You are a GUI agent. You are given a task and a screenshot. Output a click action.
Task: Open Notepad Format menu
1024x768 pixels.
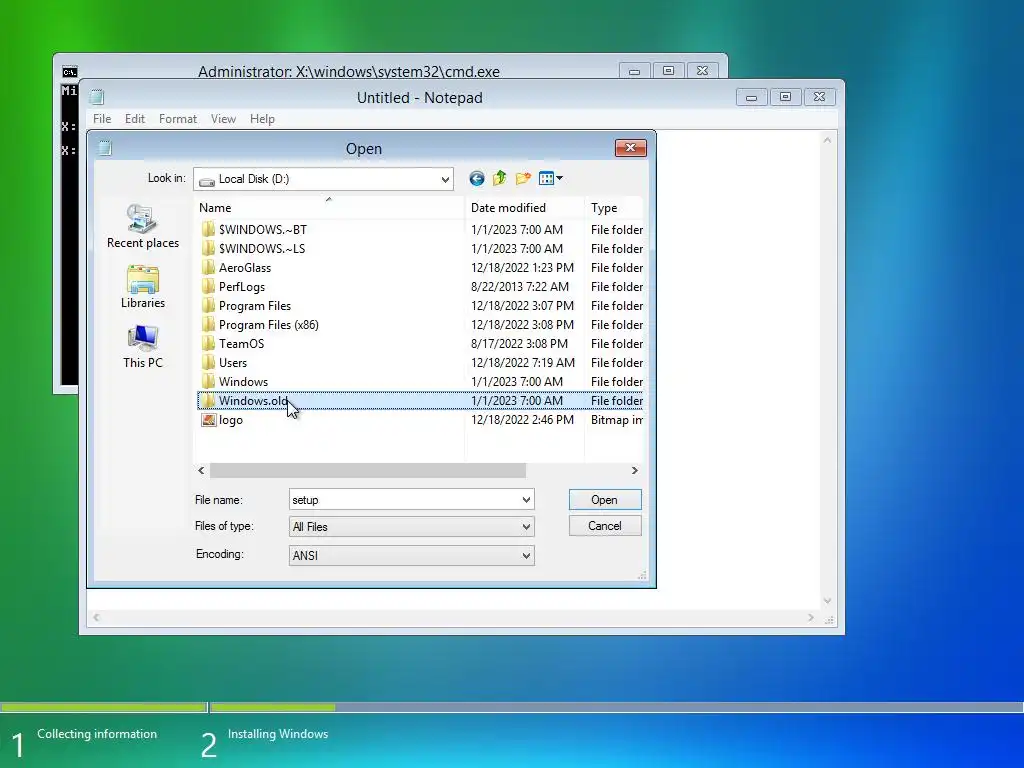click(178, 119)
